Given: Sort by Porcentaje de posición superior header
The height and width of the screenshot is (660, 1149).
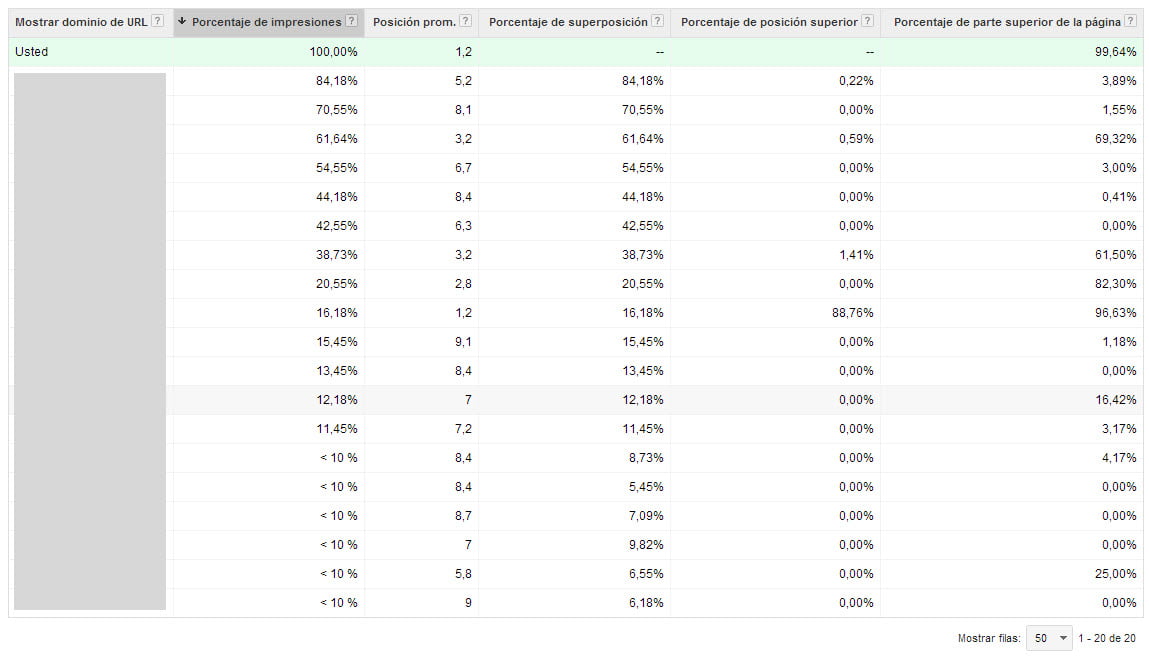Looking at the screenshot, I should pyautogui.click(x=767, y=22).
